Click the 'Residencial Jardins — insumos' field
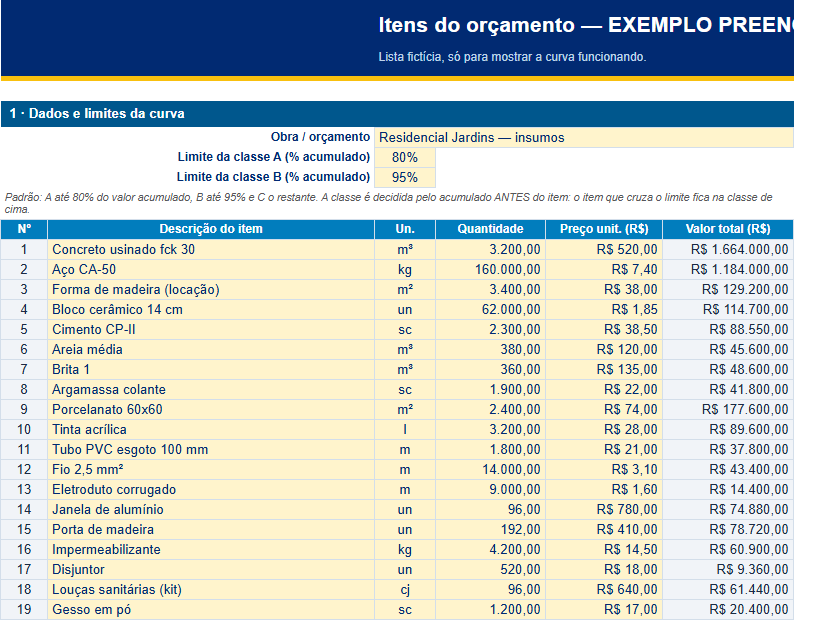Screen dimensions: 840x620 point(584,138)
